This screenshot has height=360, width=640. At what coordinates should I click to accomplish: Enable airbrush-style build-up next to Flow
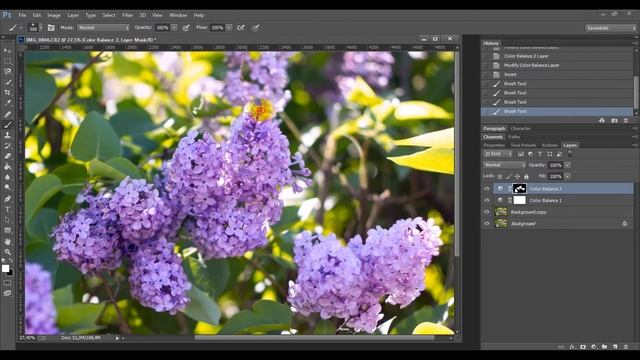coord(241,28)
